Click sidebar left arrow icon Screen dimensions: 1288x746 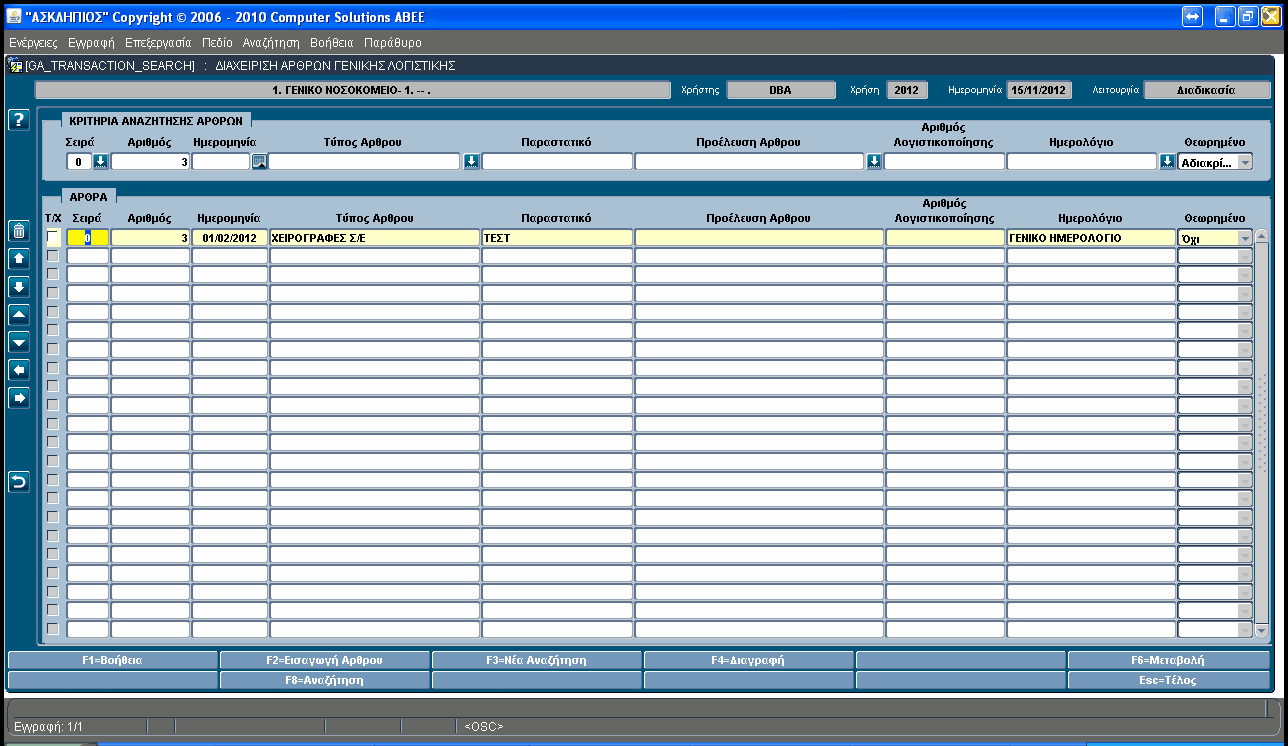pyautogui.click(x=18, y=370)
